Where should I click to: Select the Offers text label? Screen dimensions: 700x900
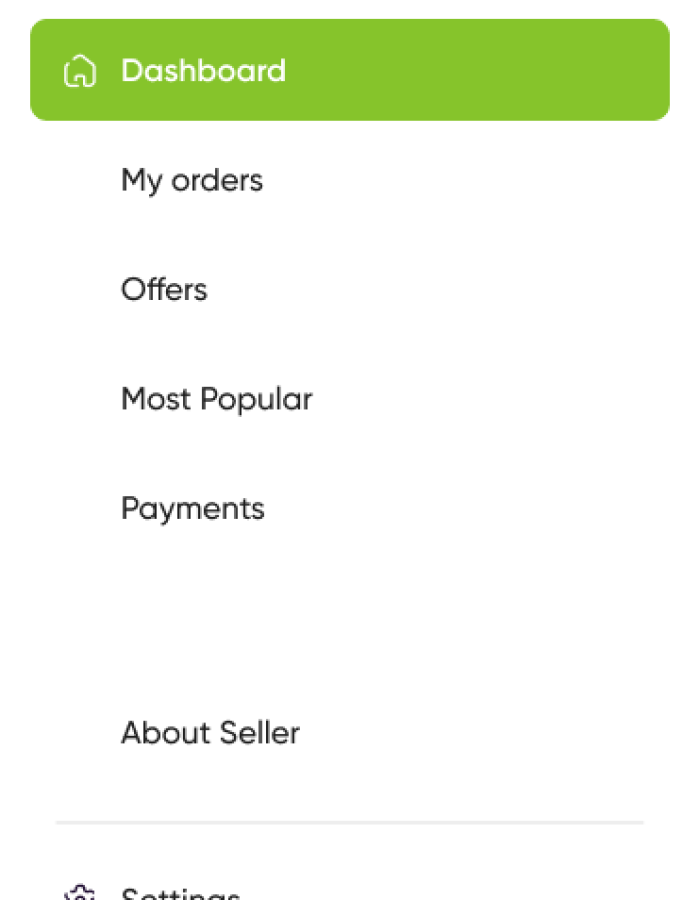[163, 290]
